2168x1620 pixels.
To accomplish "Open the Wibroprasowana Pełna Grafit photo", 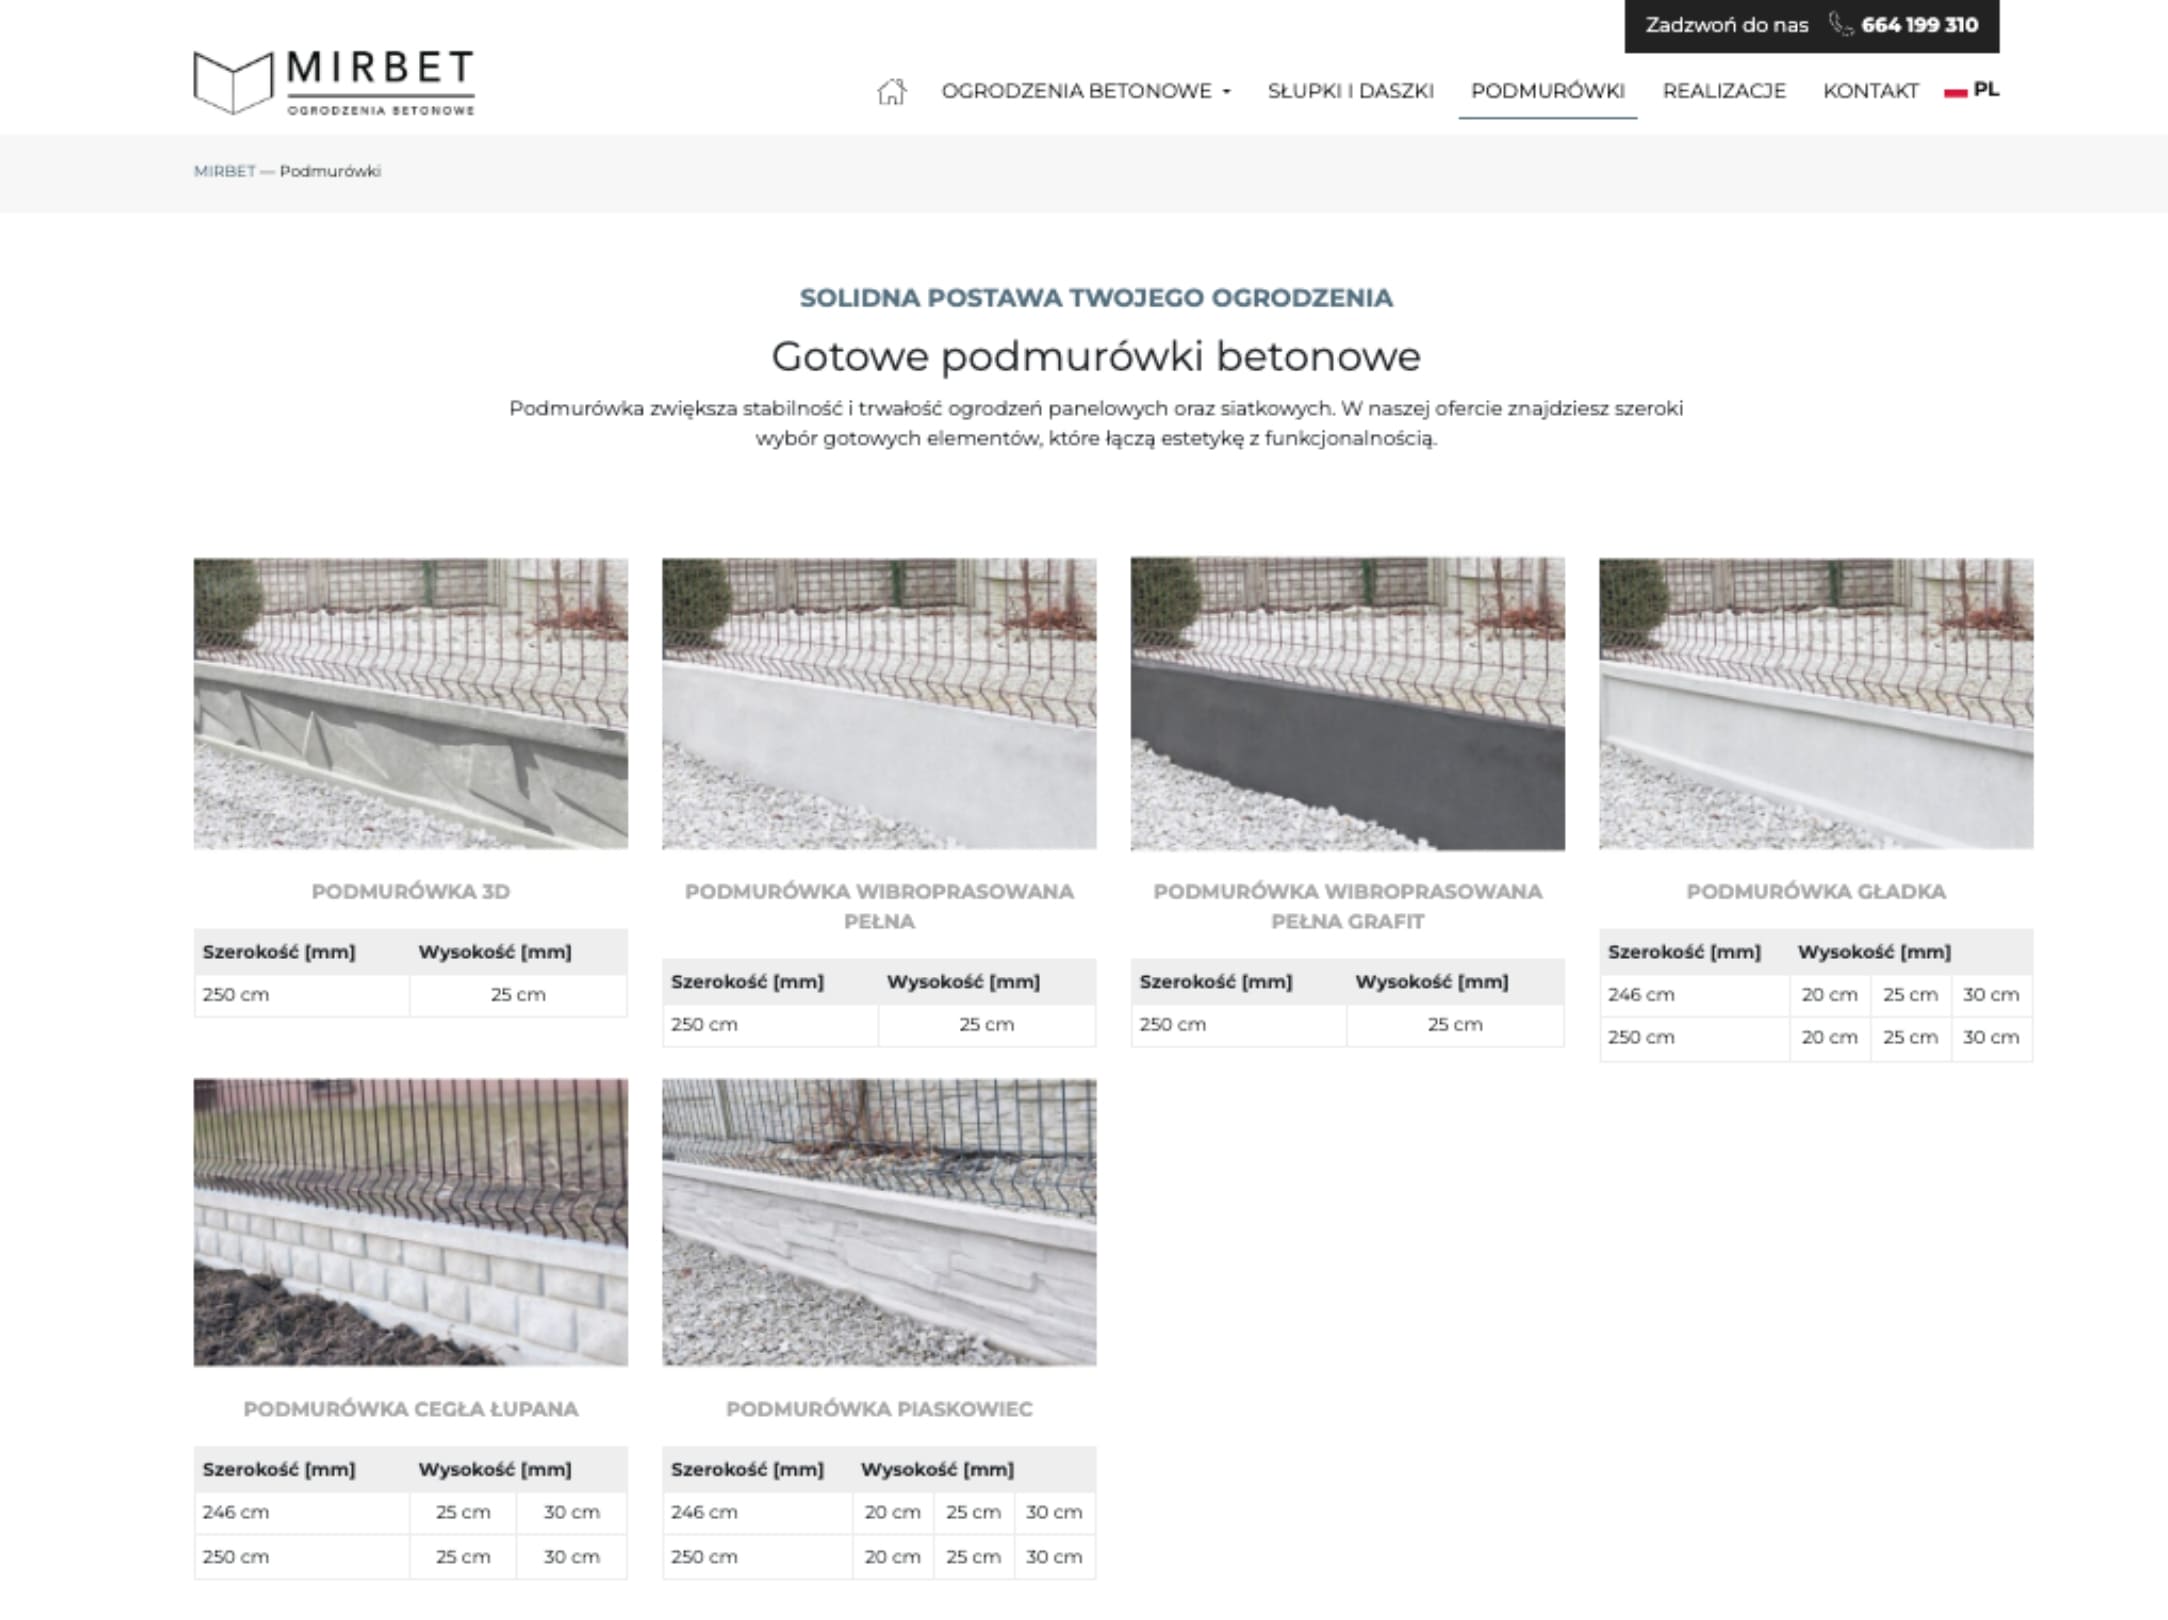I will click(x=1347, y=703).
